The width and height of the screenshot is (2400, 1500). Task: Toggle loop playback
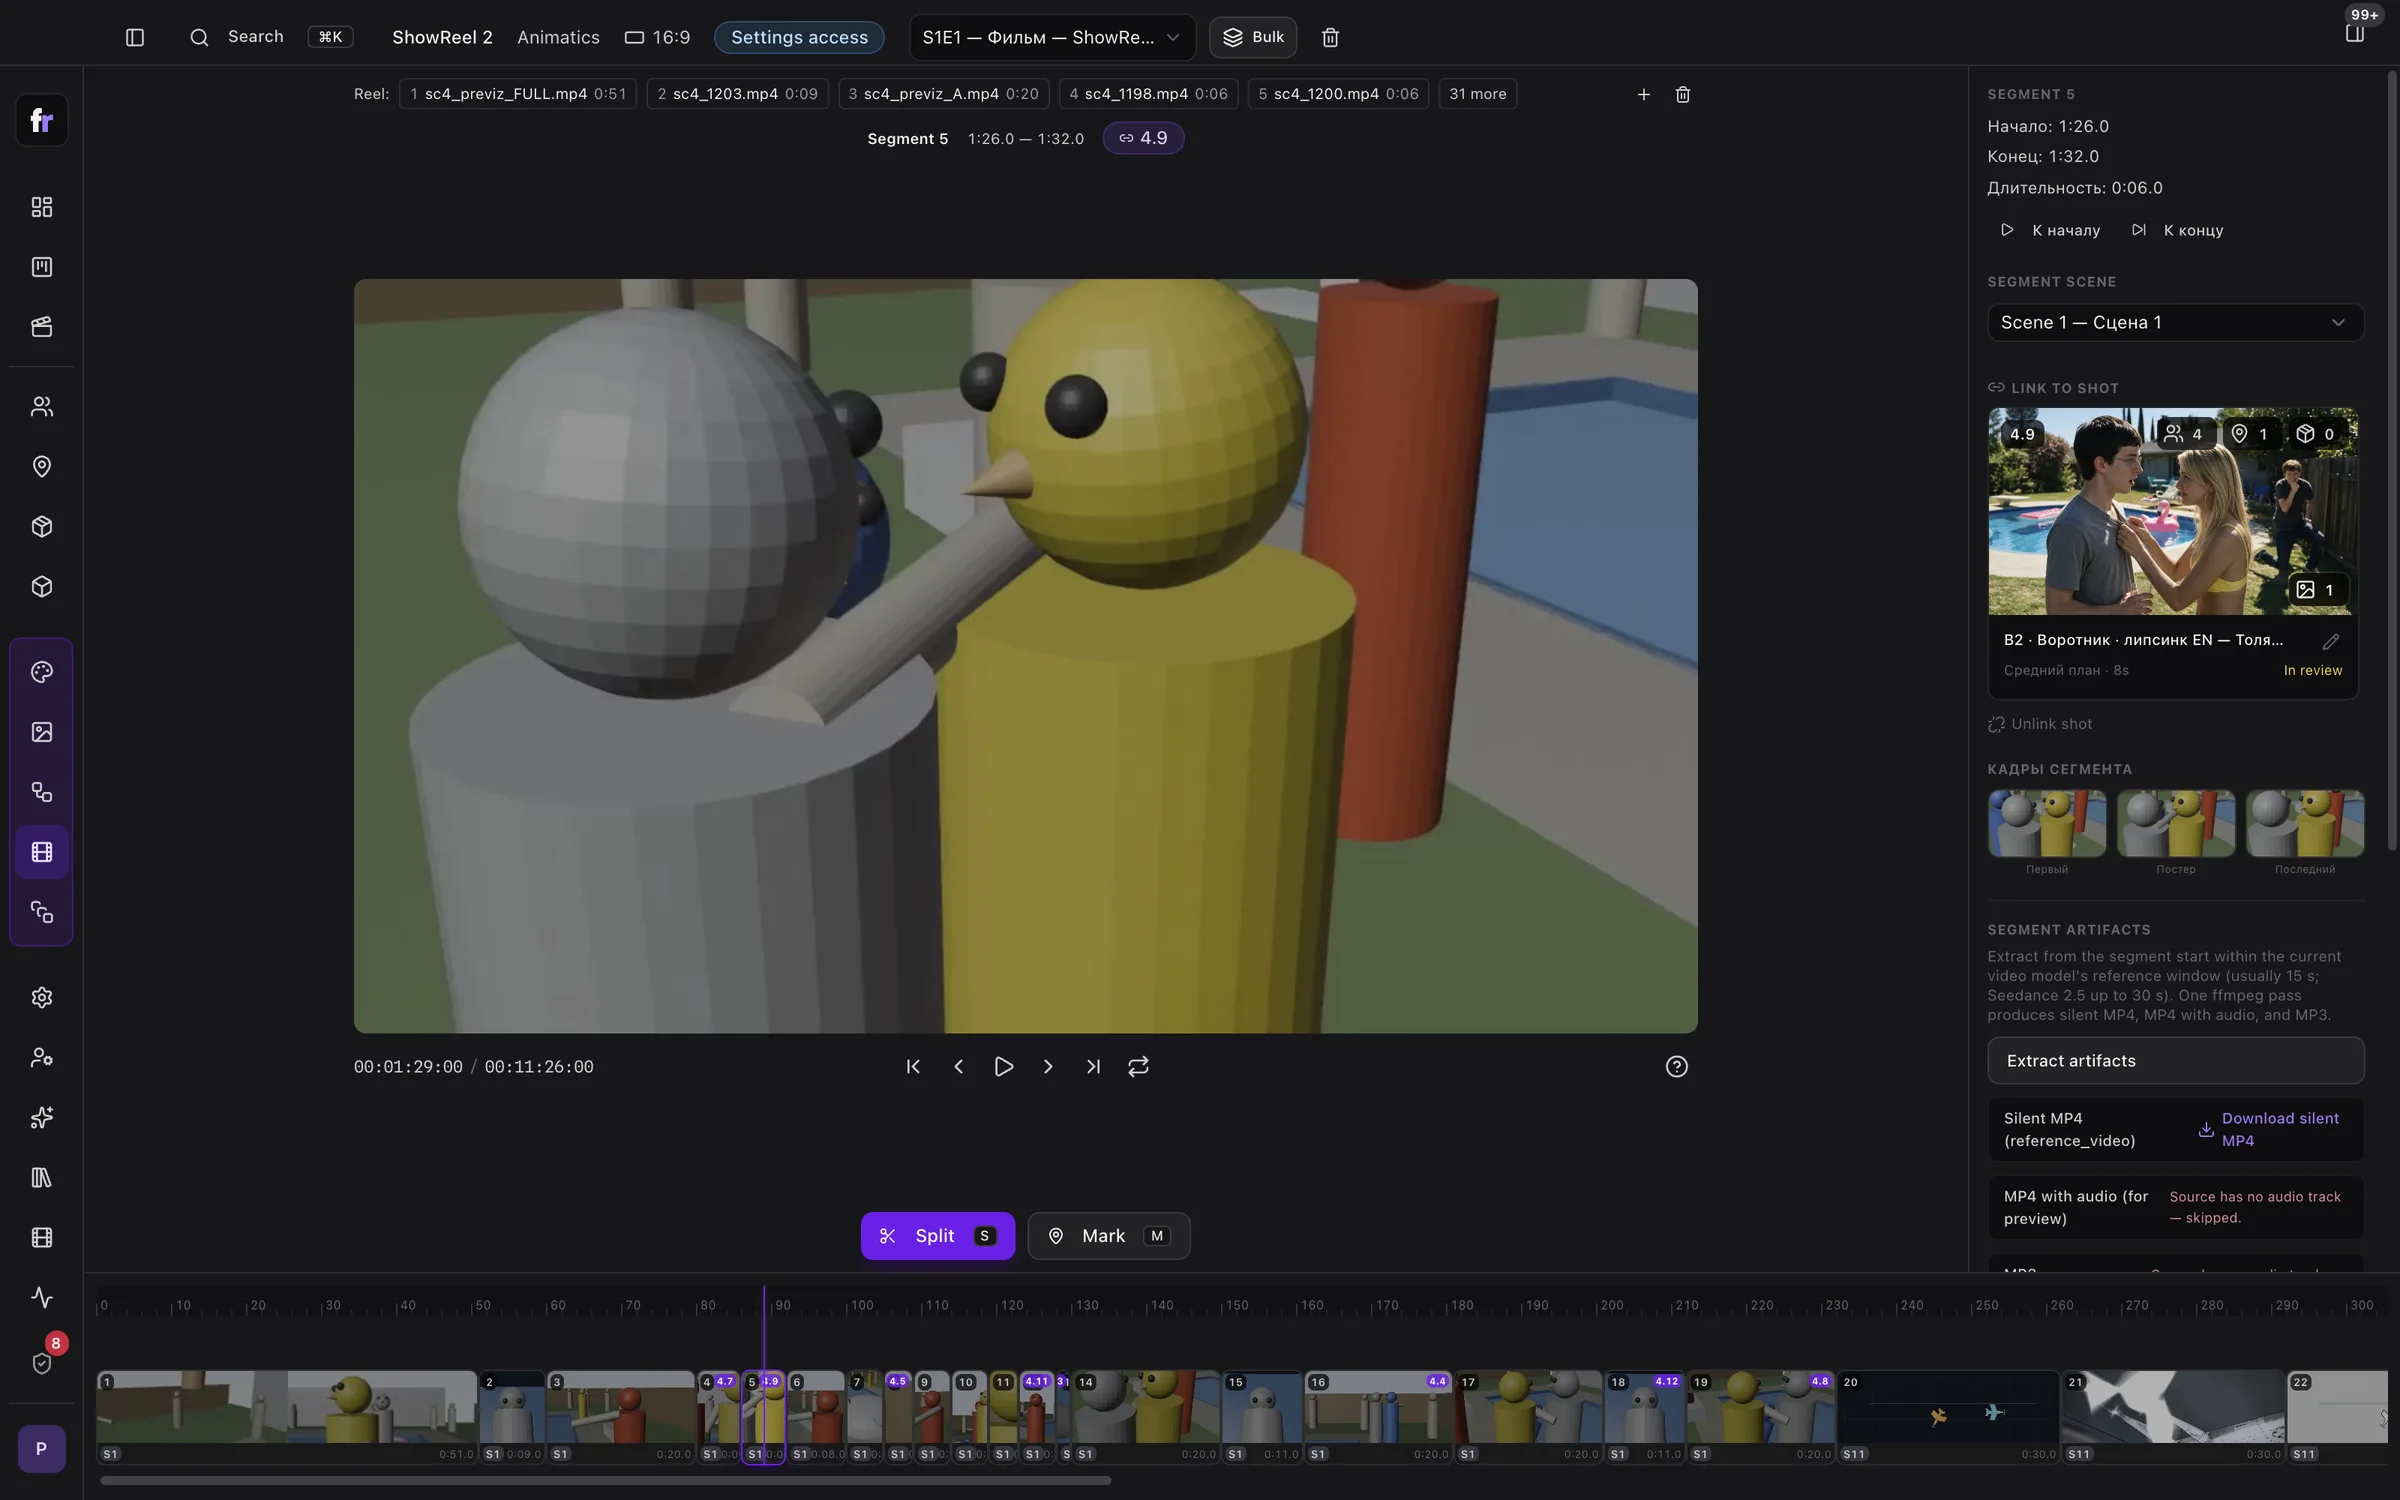click(1138, 1066)
